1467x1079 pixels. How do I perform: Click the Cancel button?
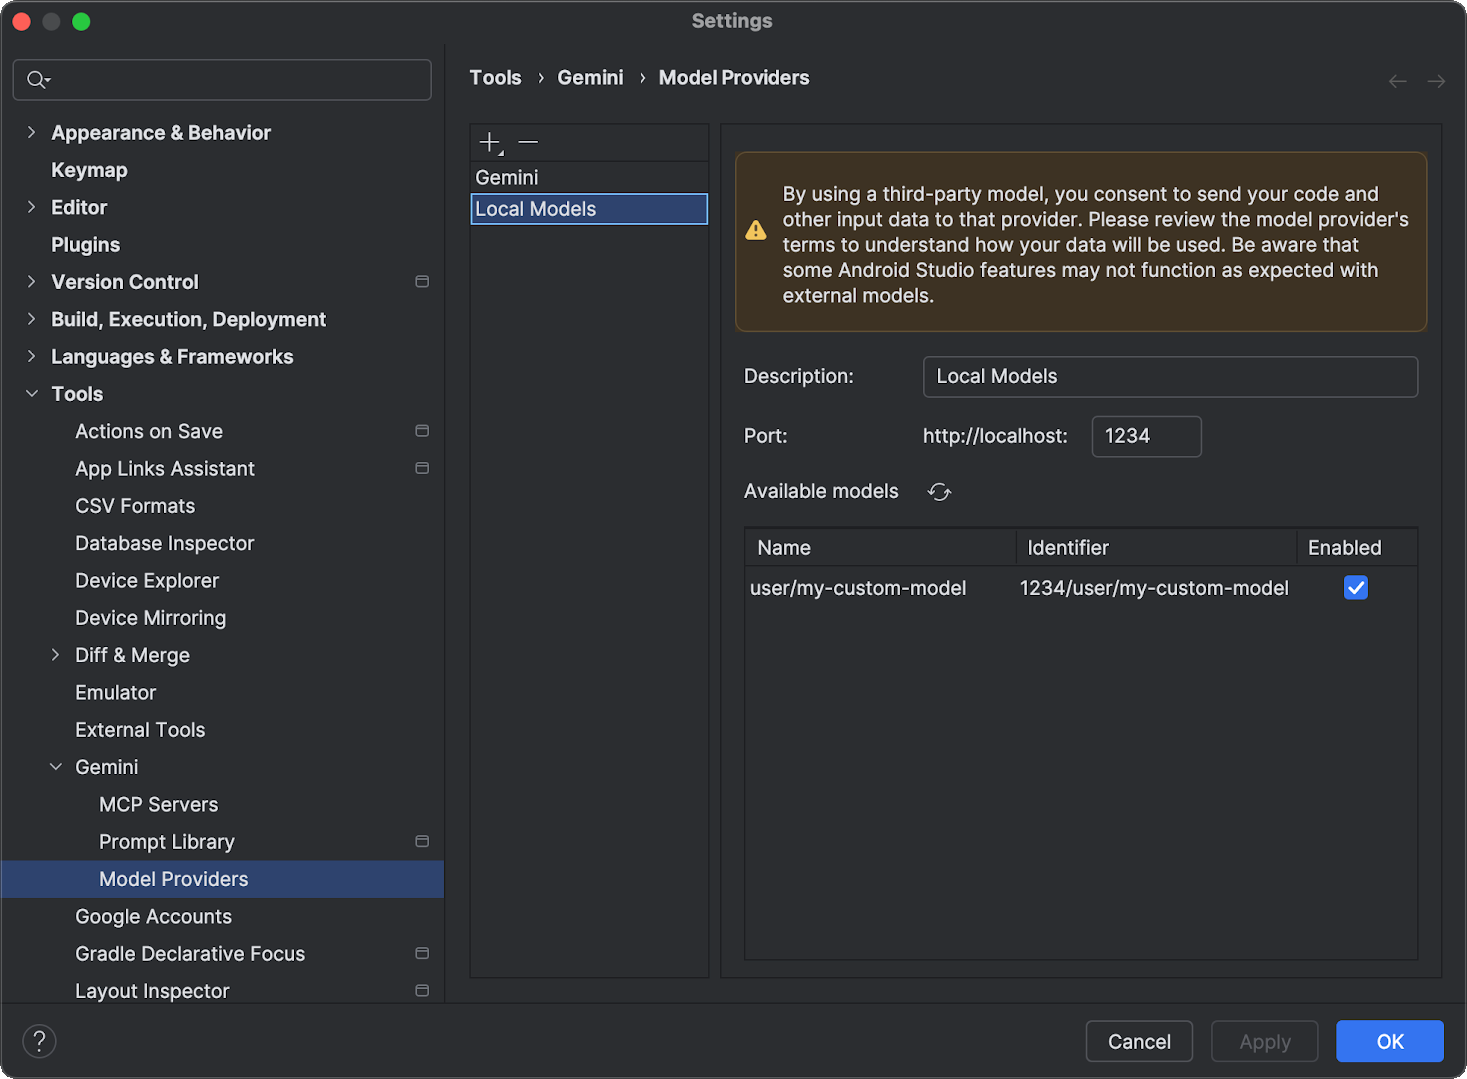coord(1138,1041)
